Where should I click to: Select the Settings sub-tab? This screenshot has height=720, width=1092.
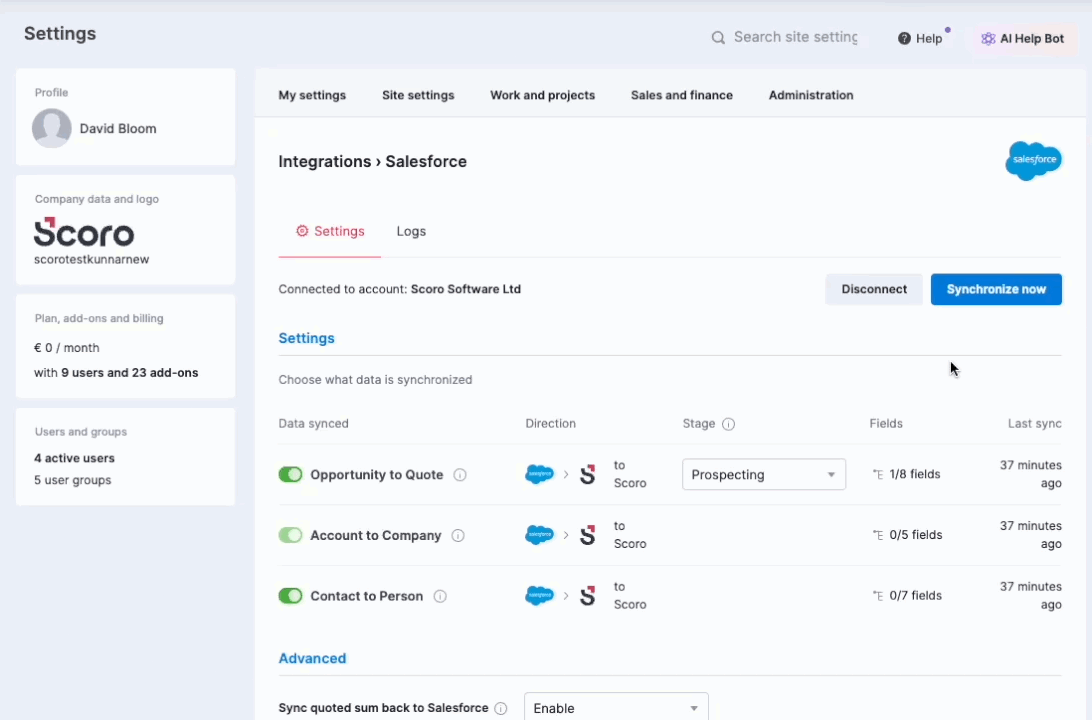pos(329,231)
